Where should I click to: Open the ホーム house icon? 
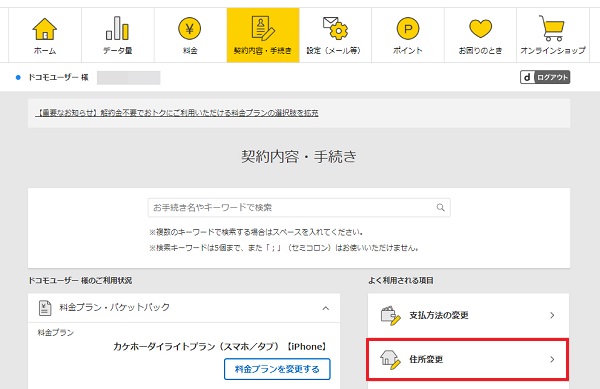[x=45, y=29]
